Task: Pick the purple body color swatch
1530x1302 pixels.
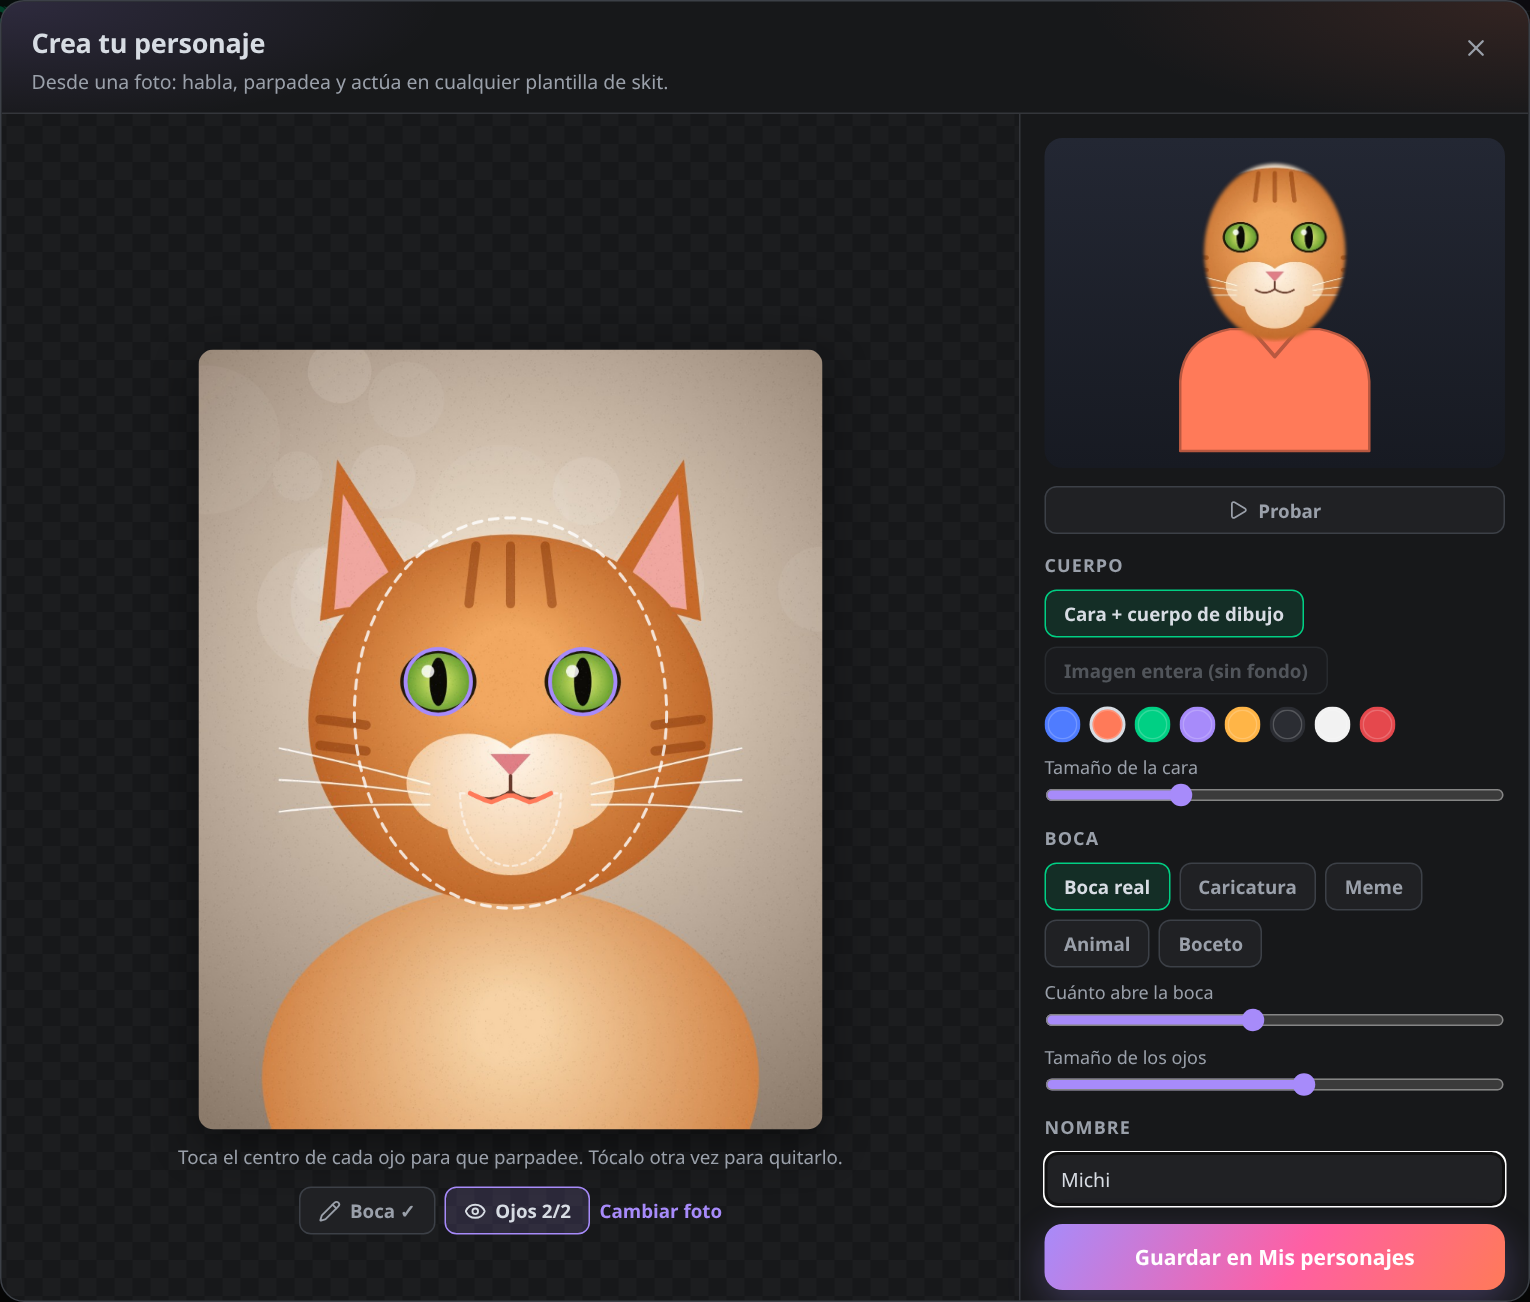Action: click(x=1197, y=724)
